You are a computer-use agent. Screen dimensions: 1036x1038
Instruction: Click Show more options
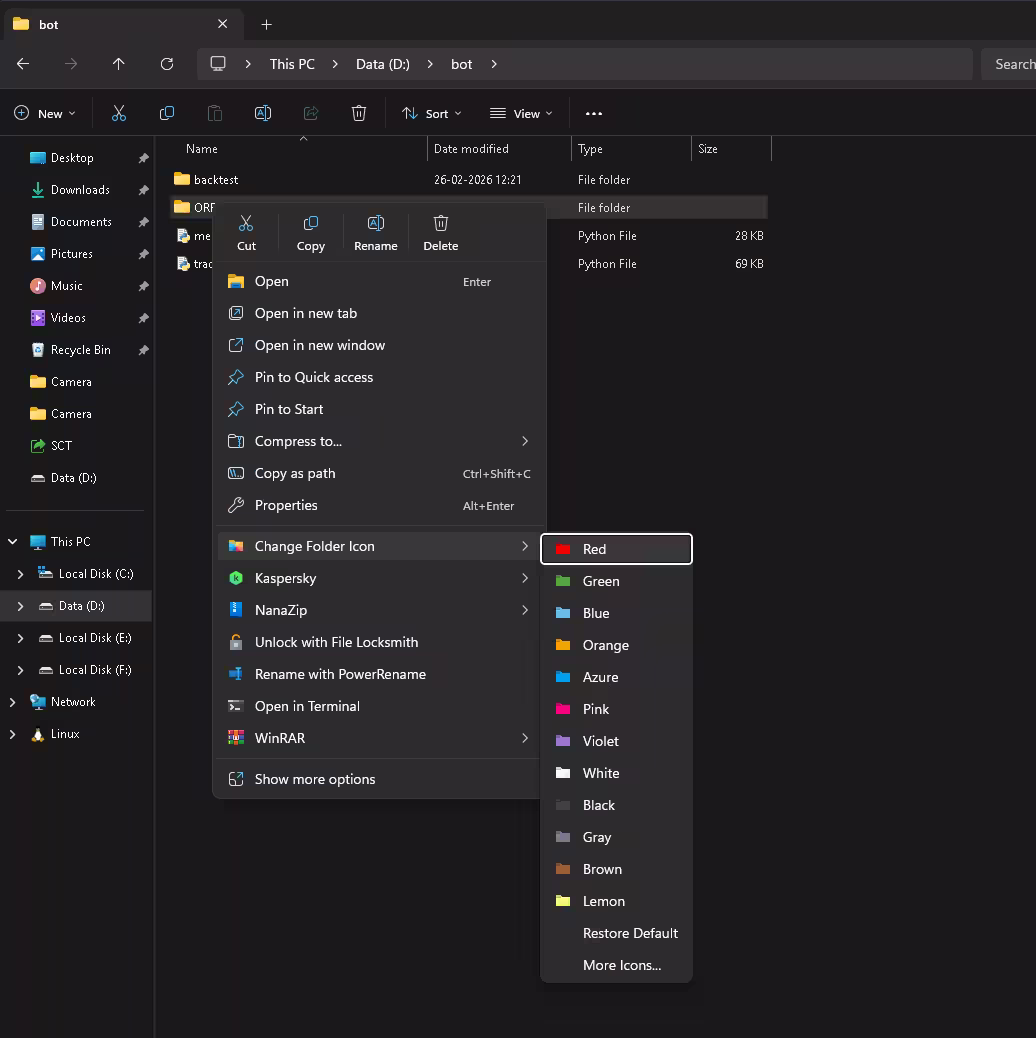coord(379,779)
